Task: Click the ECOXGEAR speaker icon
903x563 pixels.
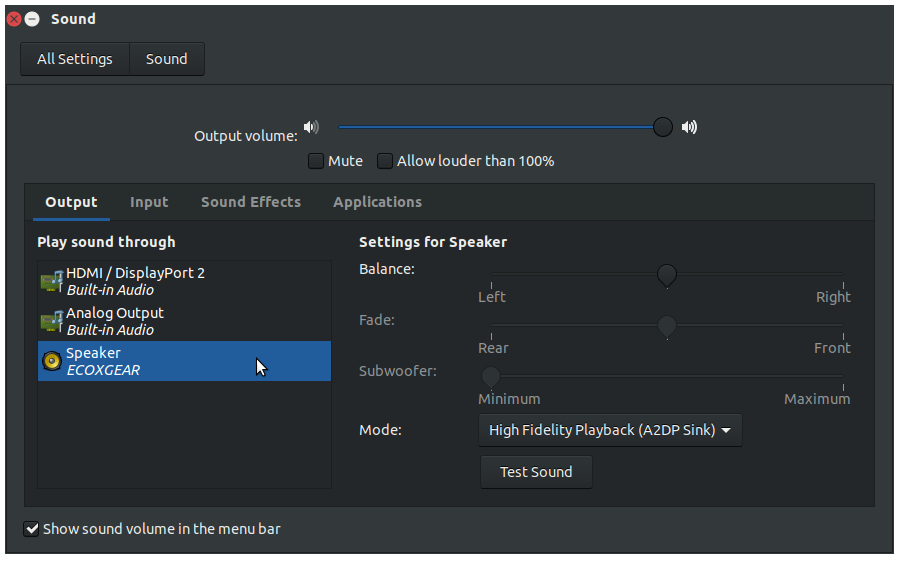Action: tap(52, 361)
